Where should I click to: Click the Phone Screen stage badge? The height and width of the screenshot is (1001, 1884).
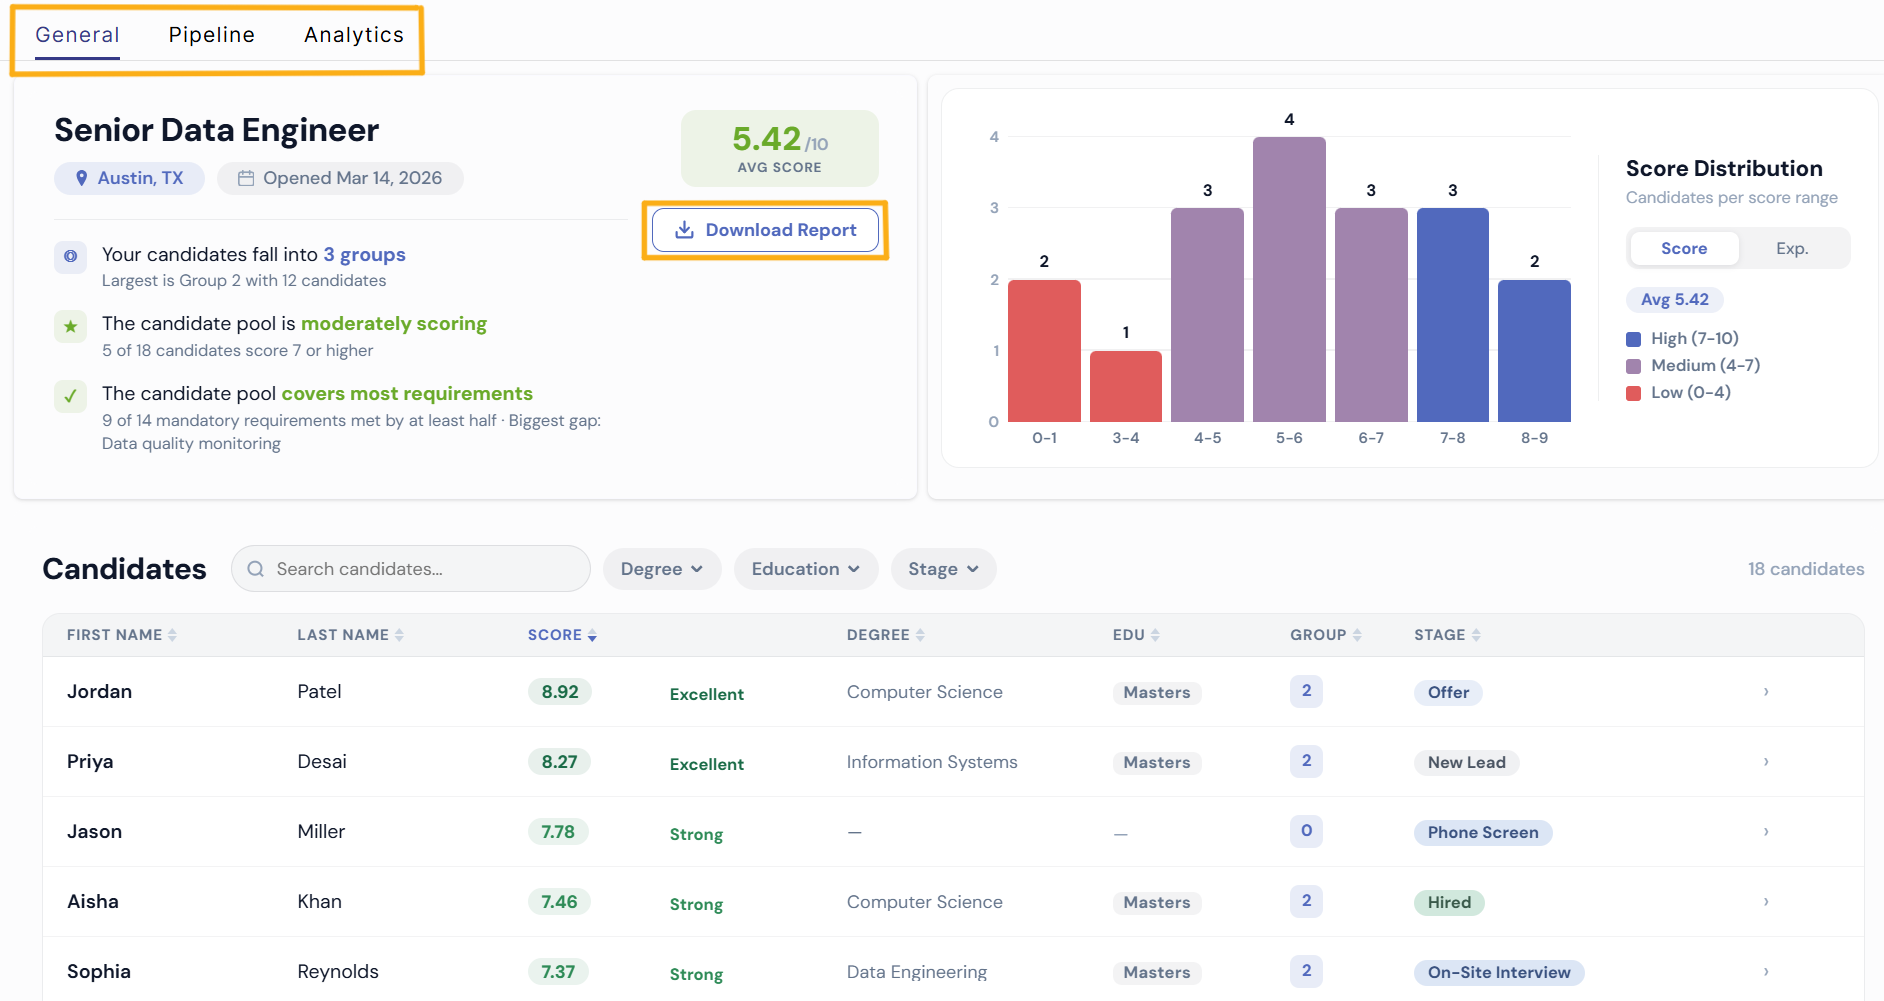tap(1483, 833)
